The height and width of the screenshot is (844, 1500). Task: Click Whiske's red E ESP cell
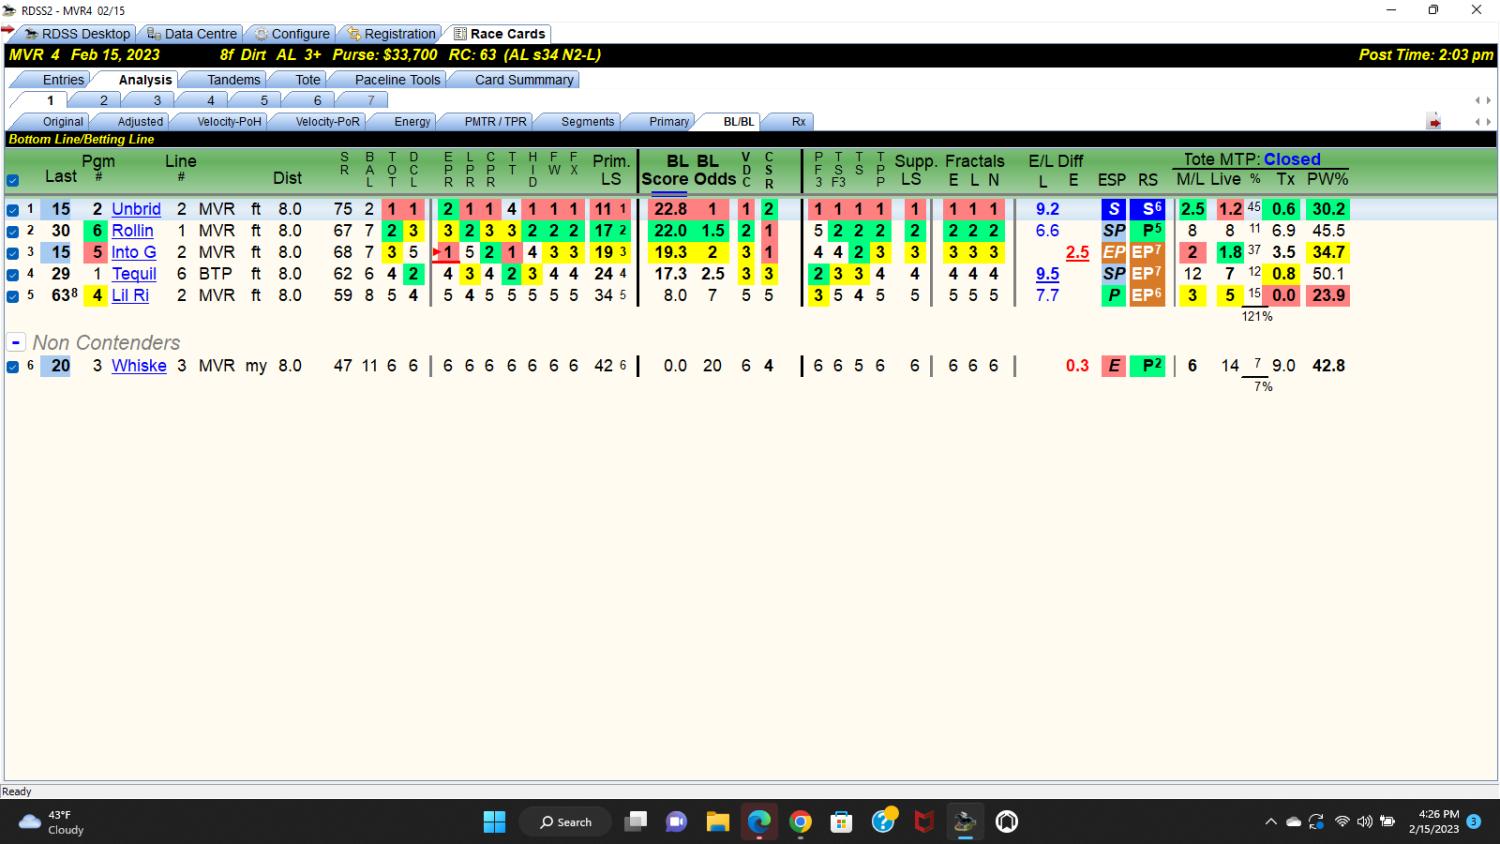(1113, 365)
